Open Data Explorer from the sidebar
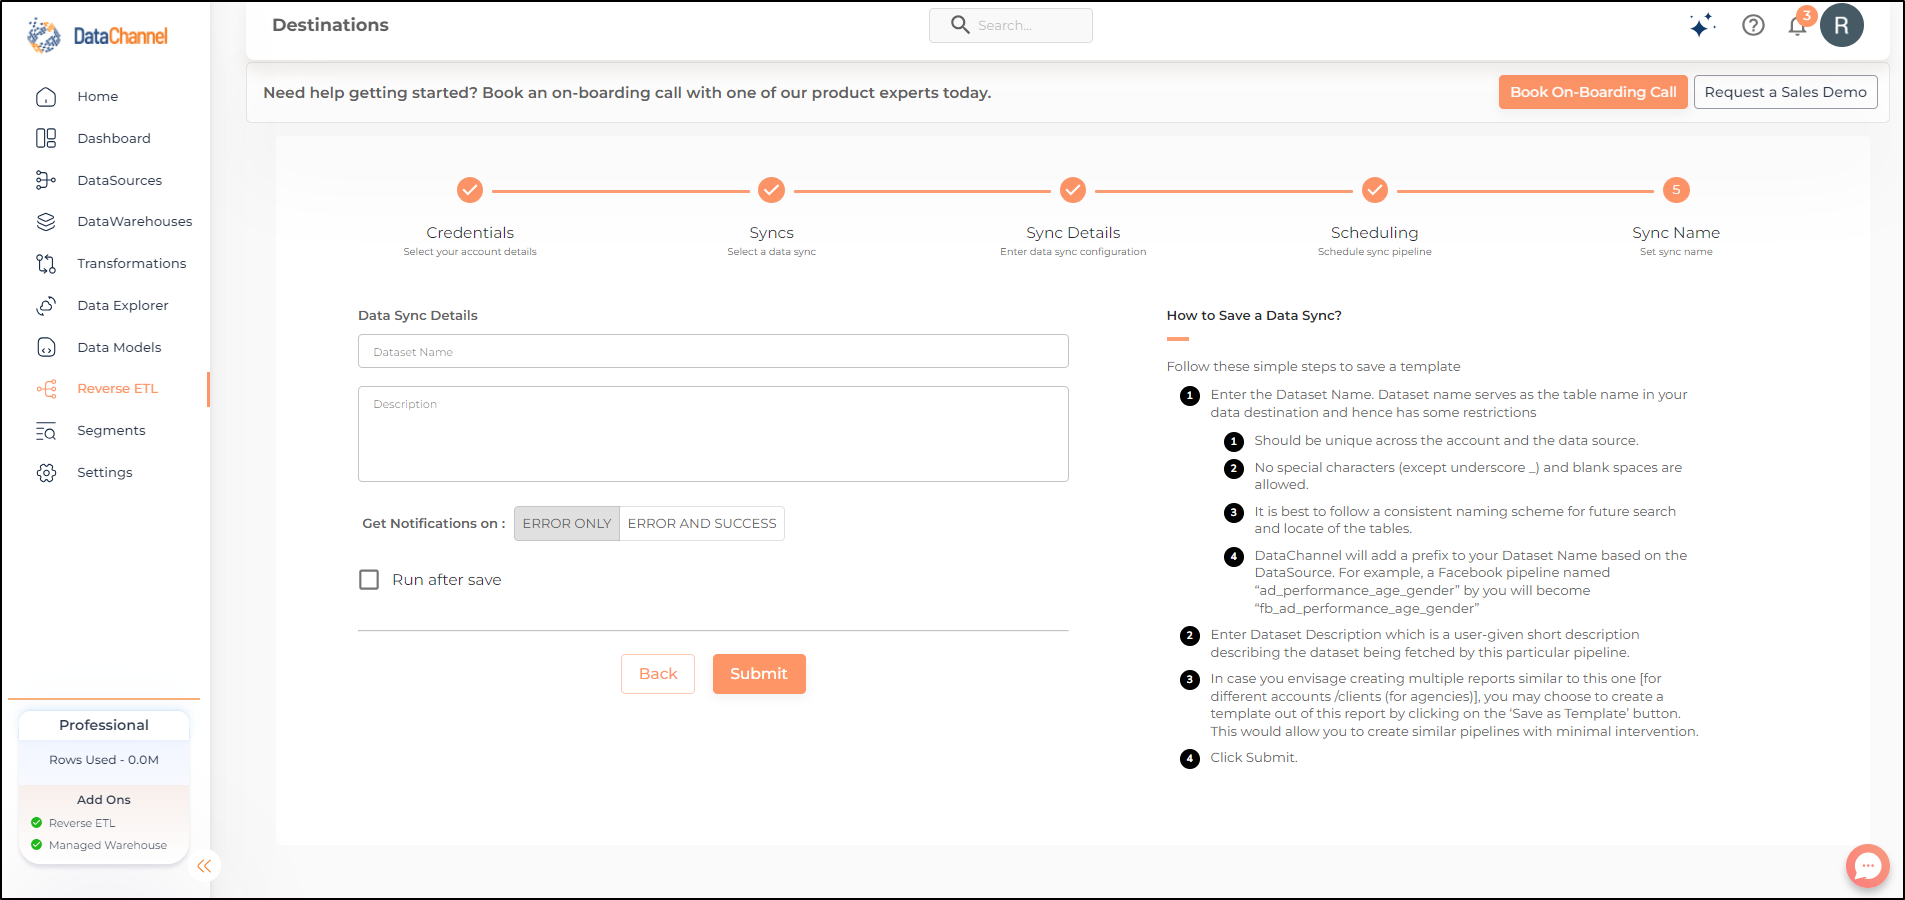Screen dimensions: 1905x900 tap(122, 306)
